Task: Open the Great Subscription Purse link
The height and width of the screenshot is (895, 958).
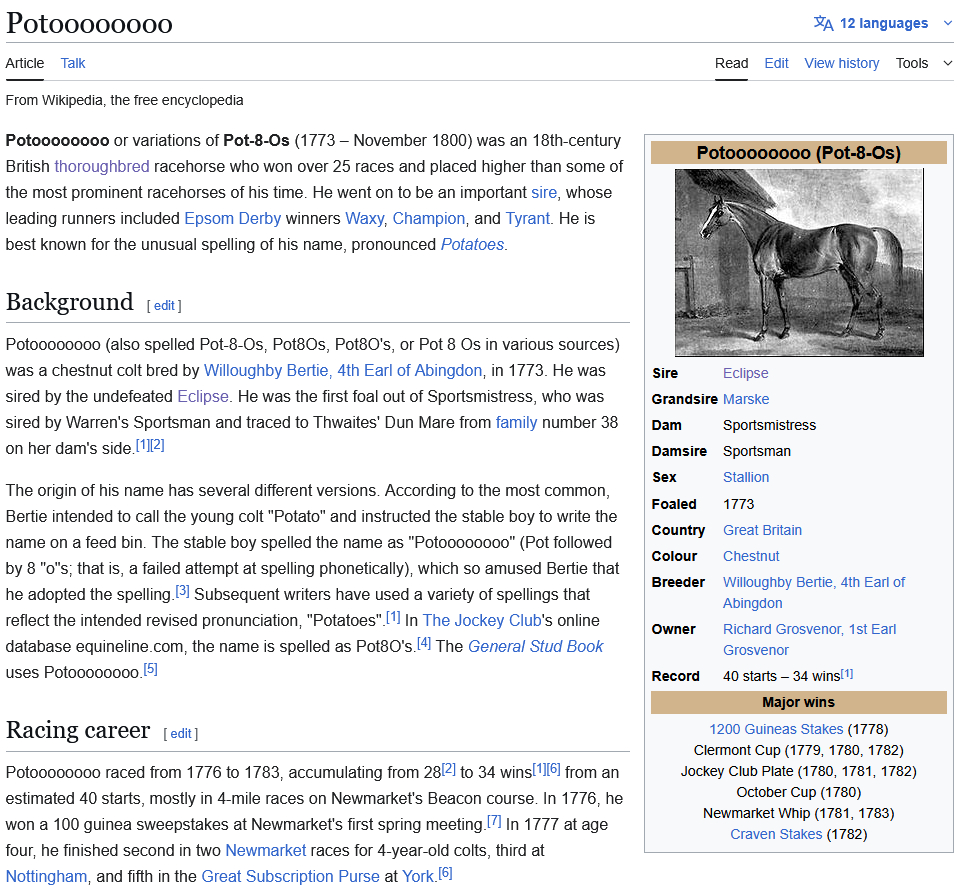Action: click(x=290, y=876)
